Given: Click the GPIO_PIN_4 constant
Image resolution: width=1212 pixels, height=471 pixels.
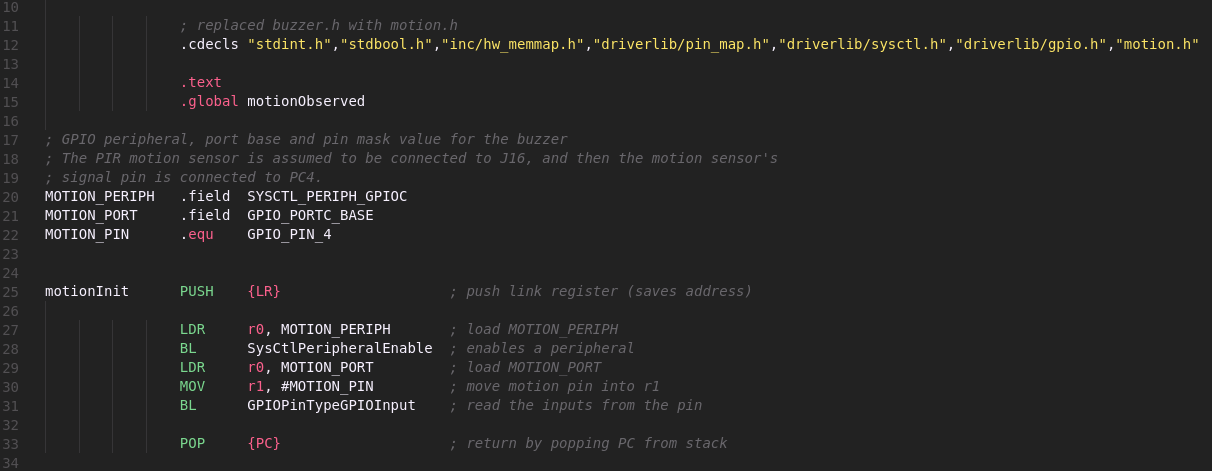Looking at the screenshot, I should coord(289,234).
